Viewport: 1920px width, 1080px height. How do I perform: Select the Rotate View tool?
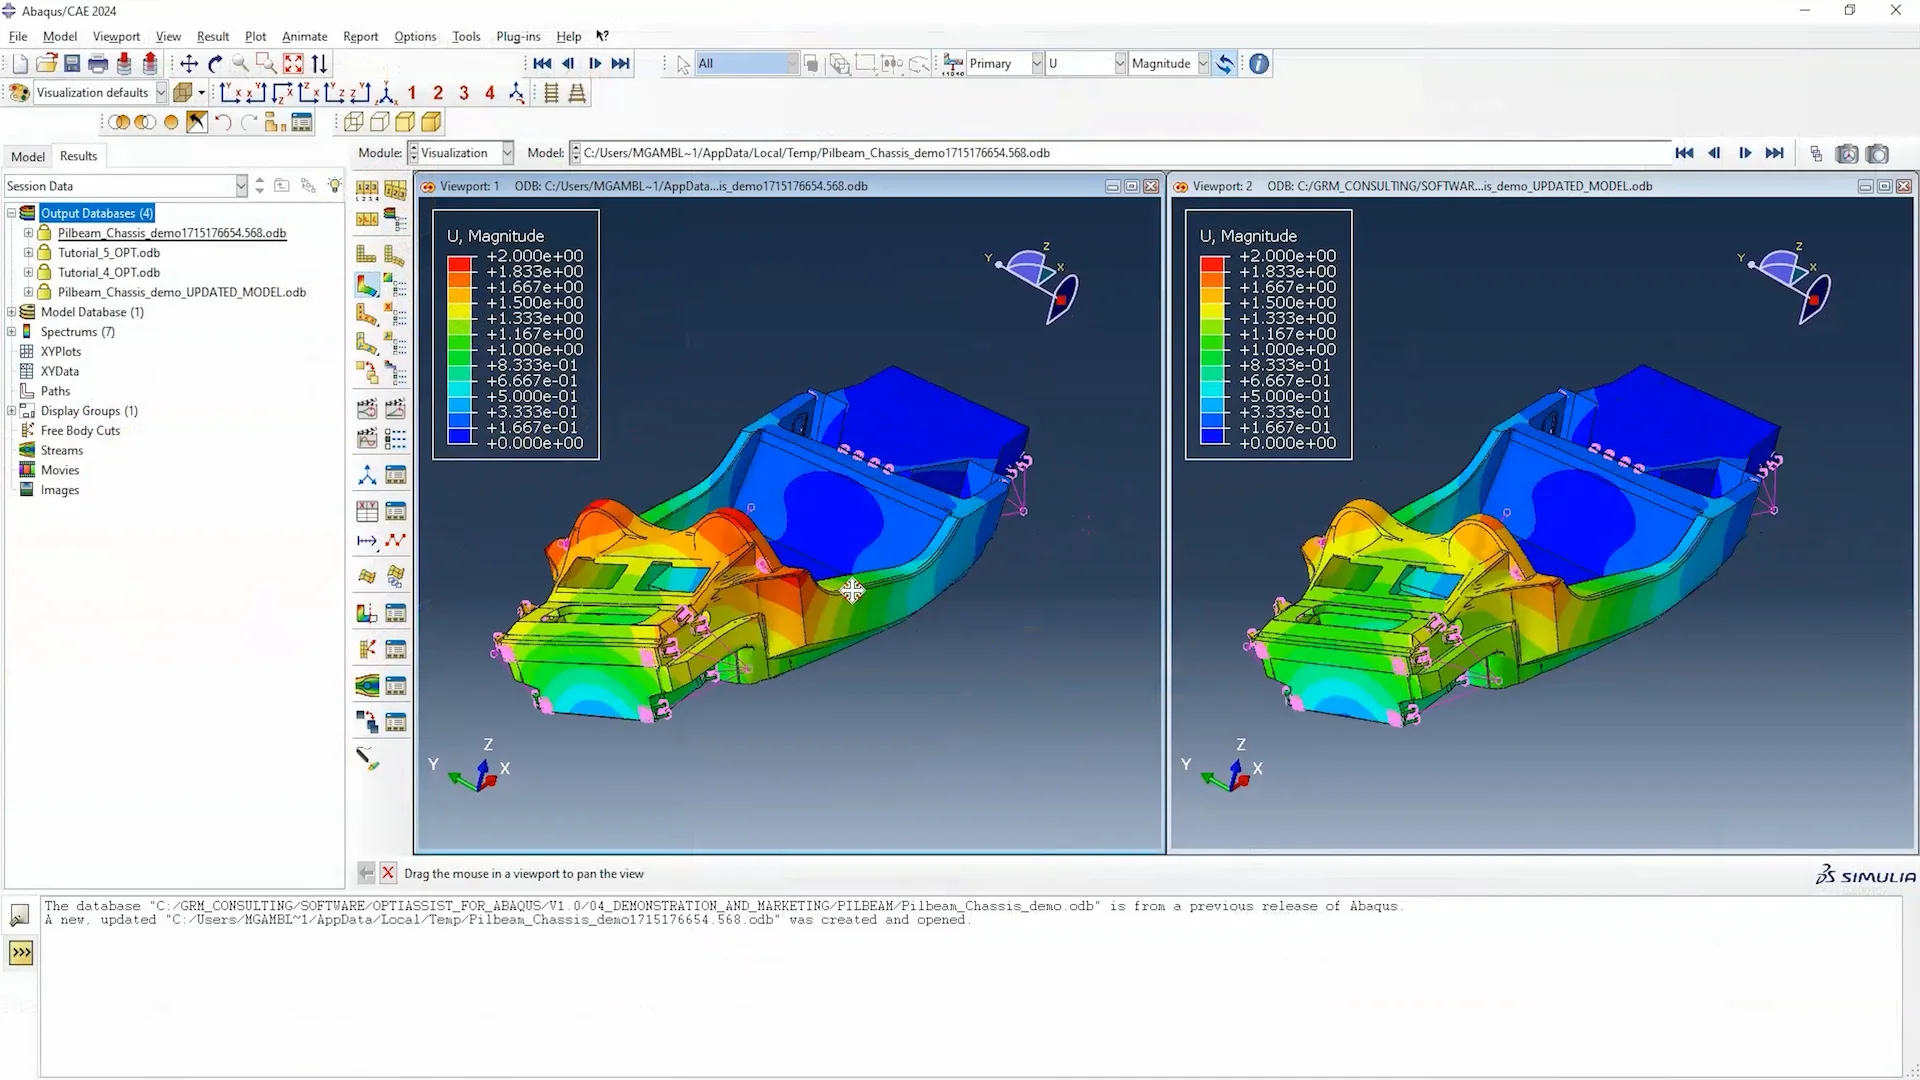(215, 64)
